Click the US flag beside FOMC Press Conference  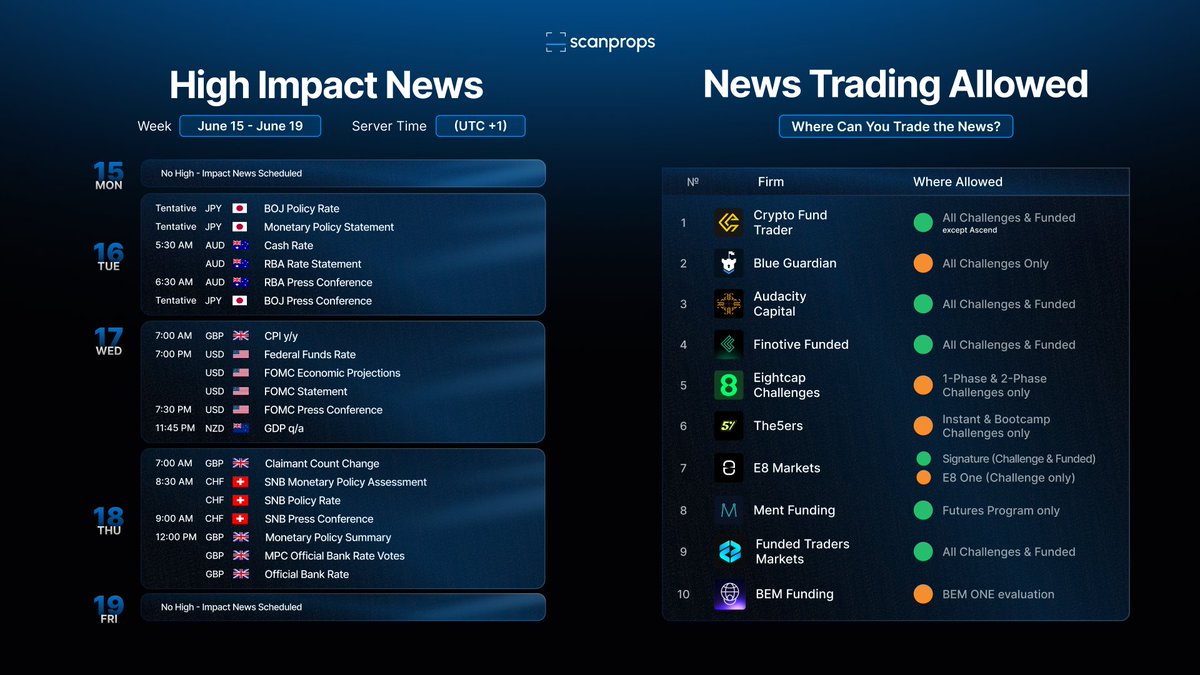pos(240,410)
